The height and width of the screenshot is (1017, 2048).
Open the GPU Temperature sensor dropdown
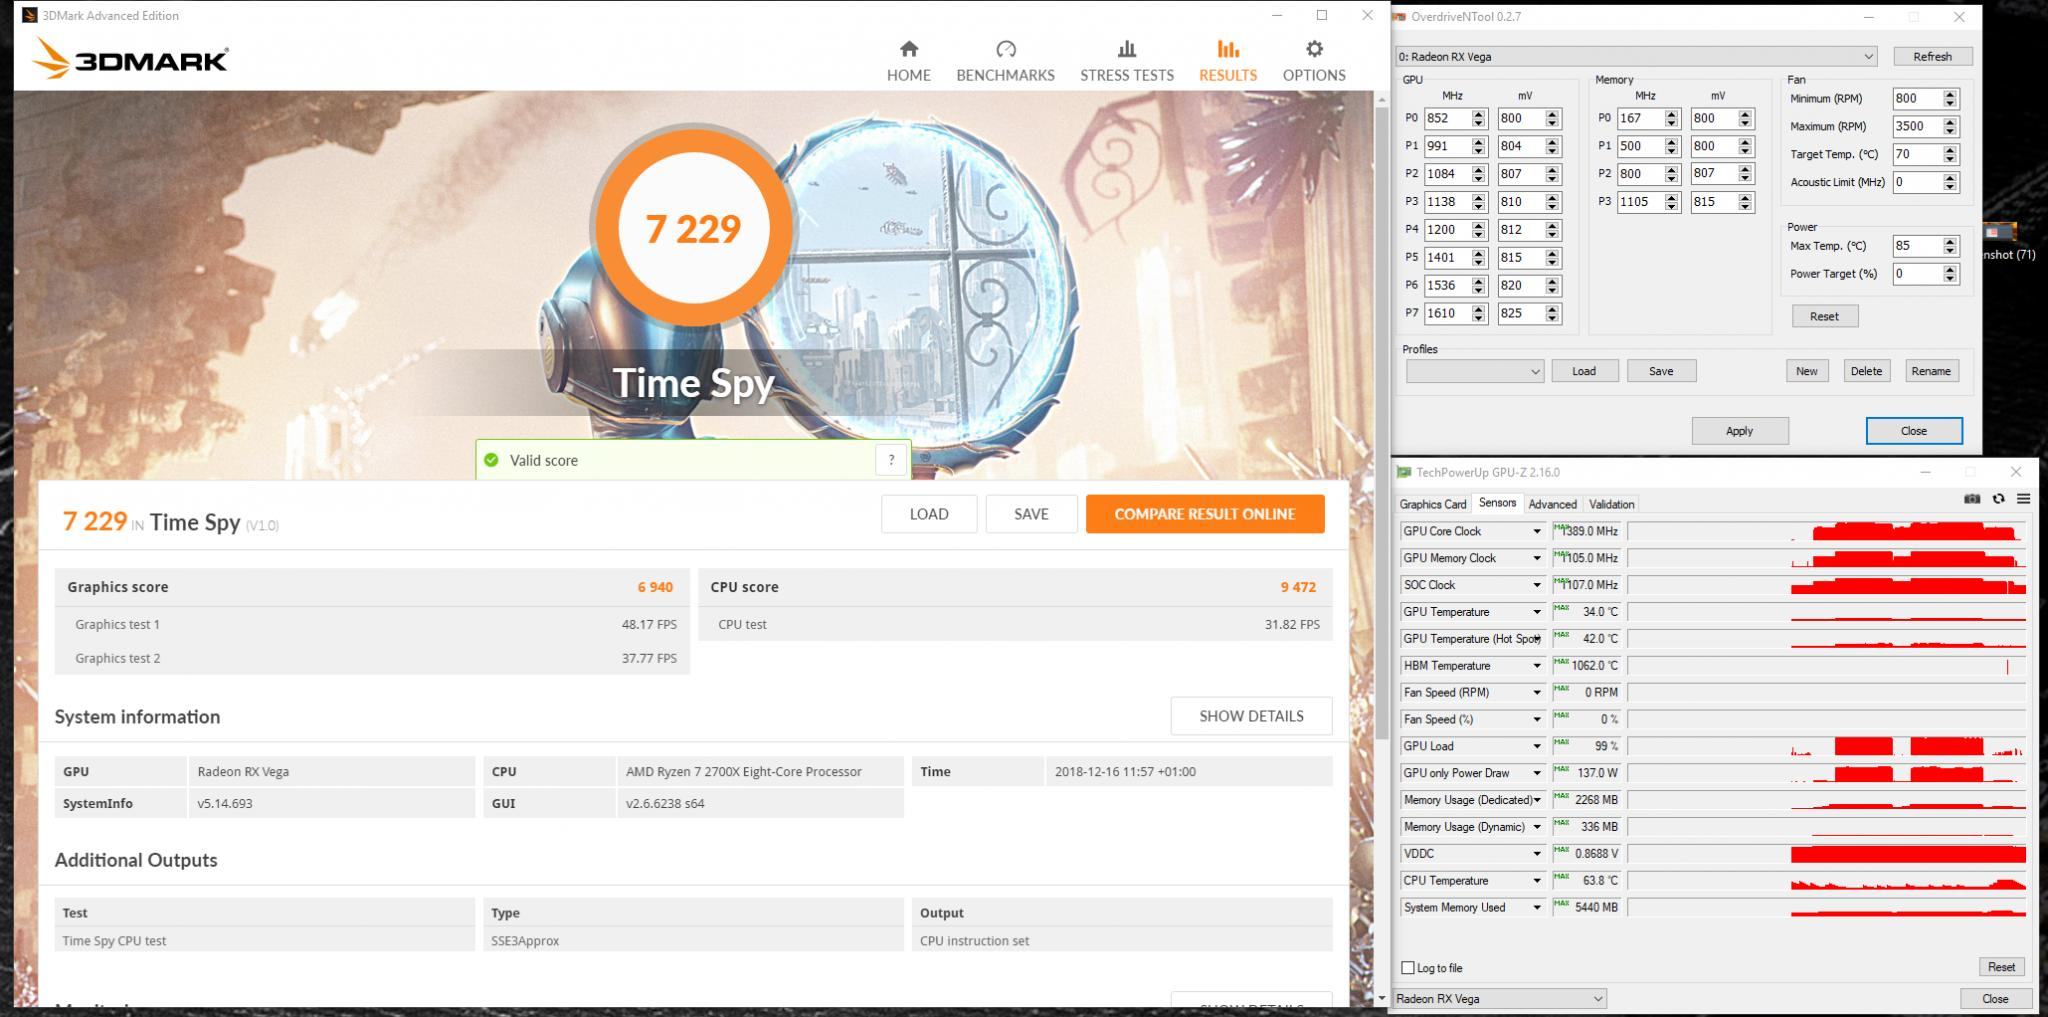(x=1537, y=612)
